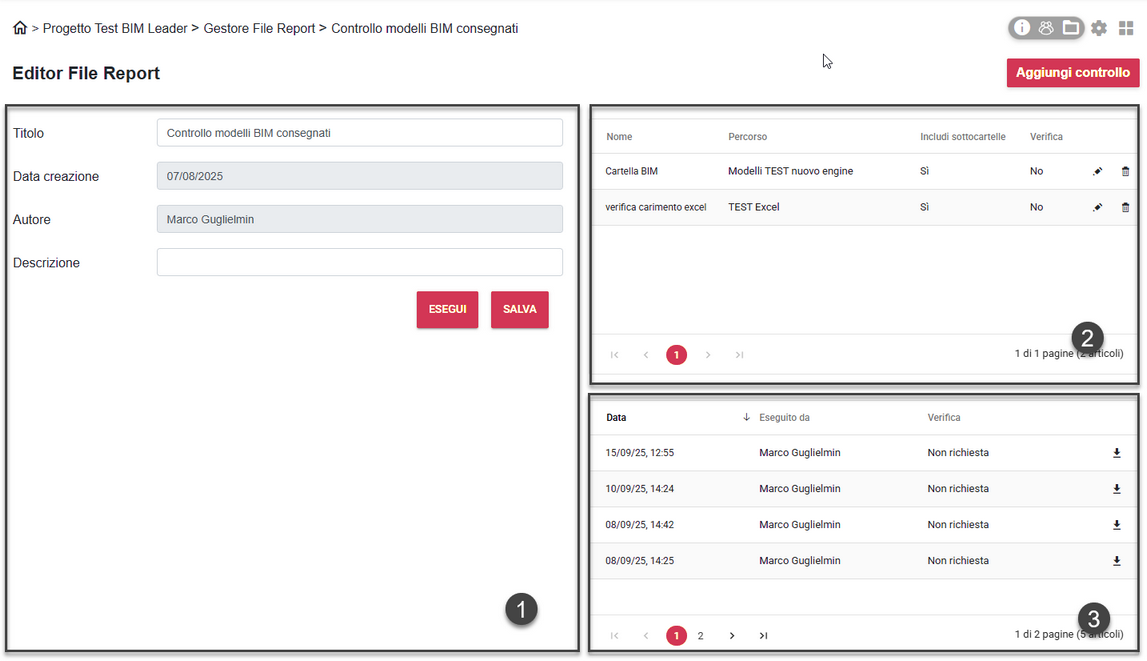
Task: Edit the 'Cartella BIM' control with the pencil icon
Action: 1097,171
